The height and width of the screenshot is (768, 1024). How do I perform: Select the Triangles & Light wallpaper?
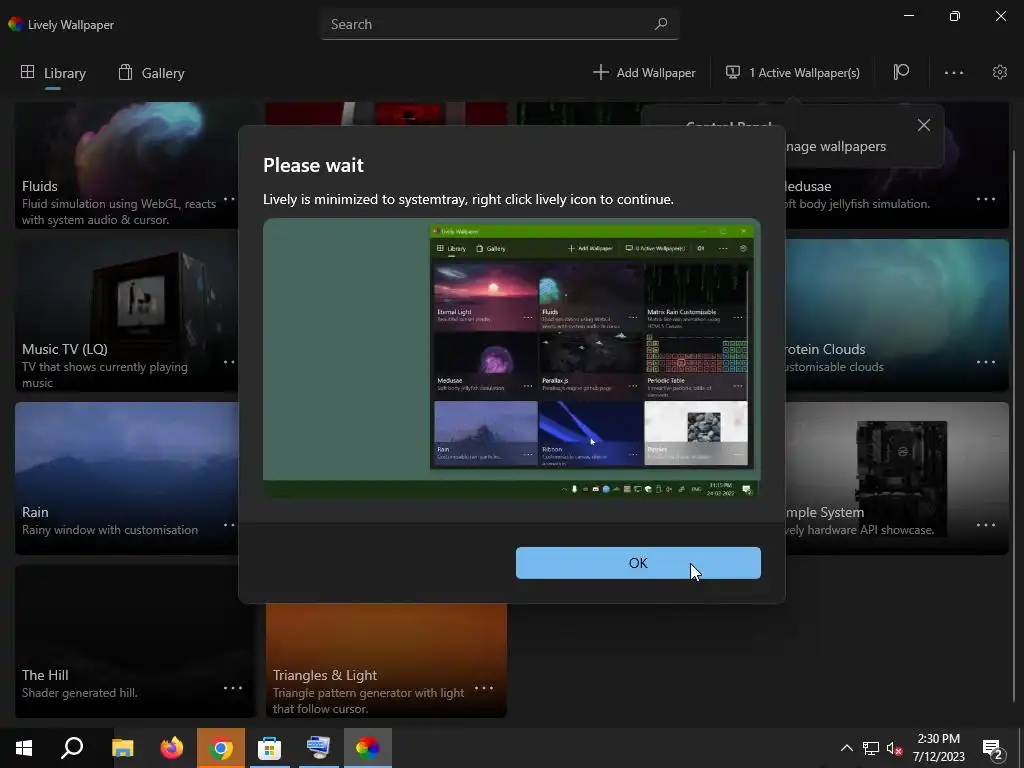click(x=386, y=660)
